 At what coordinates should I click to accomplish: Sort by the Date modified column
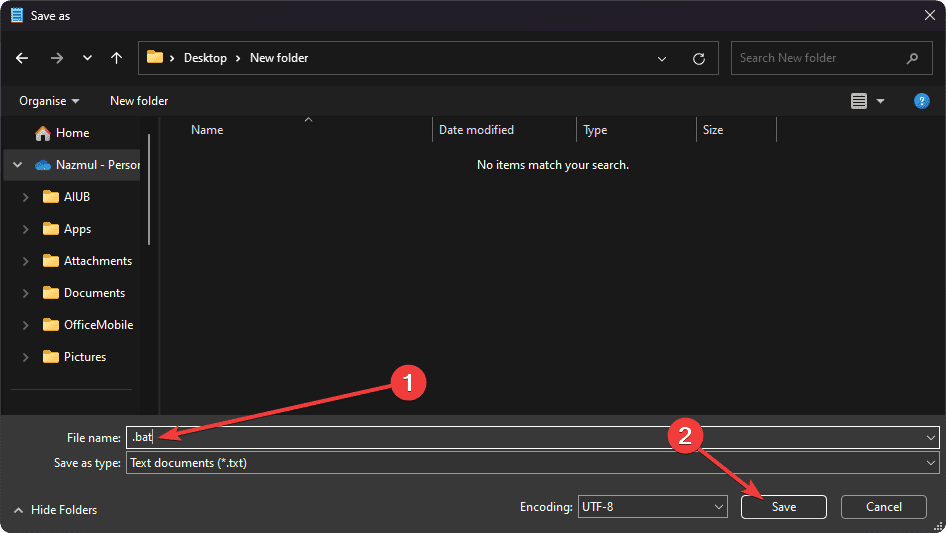coord(476,130)
